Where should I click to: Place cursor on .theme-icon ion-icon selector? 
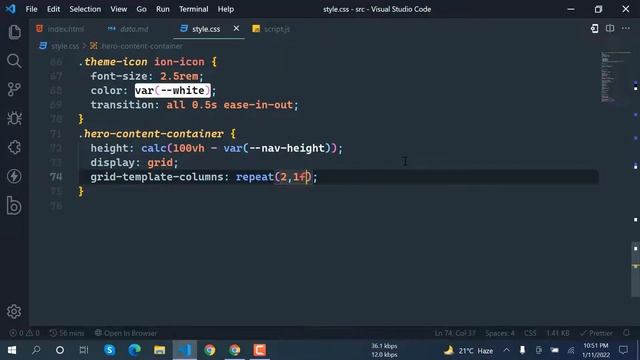point(141,62)
